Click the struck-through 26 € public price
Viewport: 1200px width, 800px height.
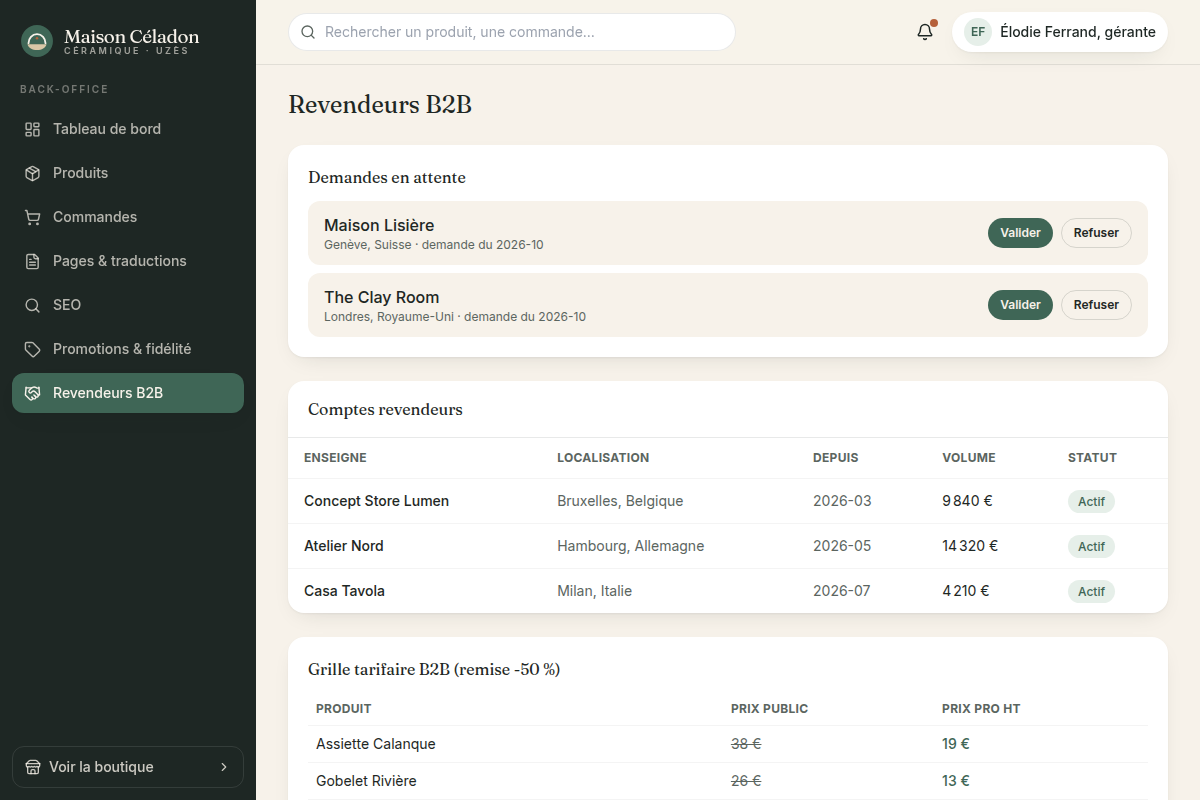pos(746,781)
